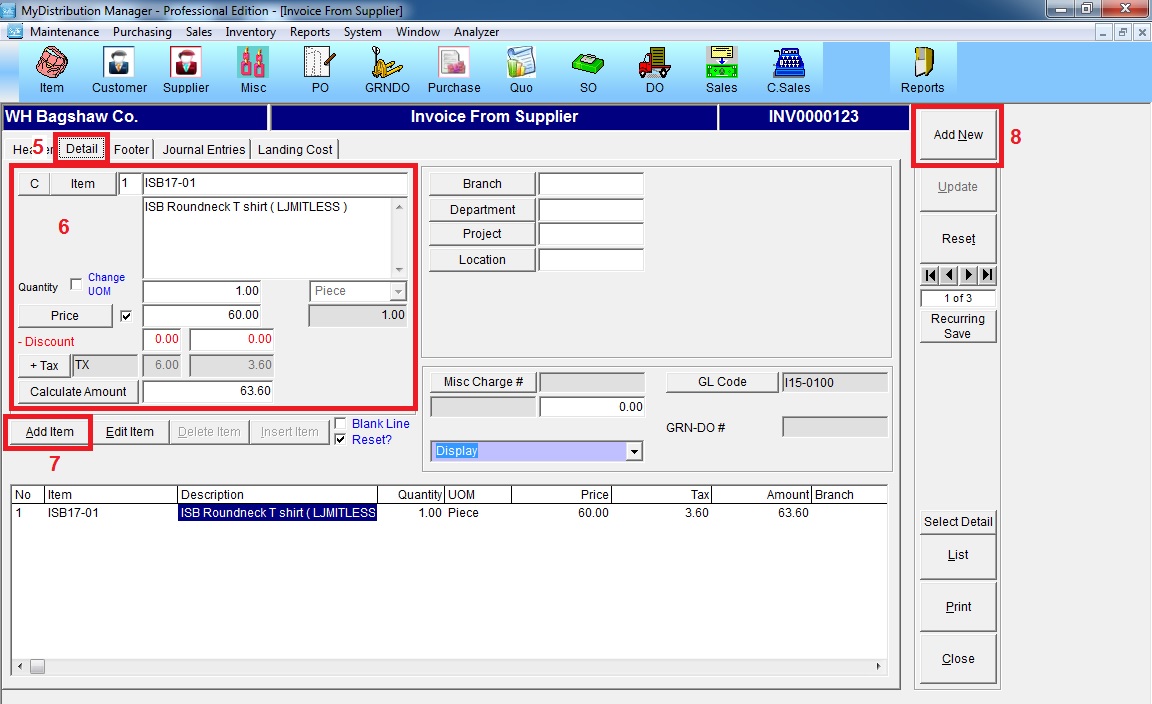Enable the Change UOM checkbox
Screen dimensions: 1152x704
pyautogui.click(x=76, y=285)
